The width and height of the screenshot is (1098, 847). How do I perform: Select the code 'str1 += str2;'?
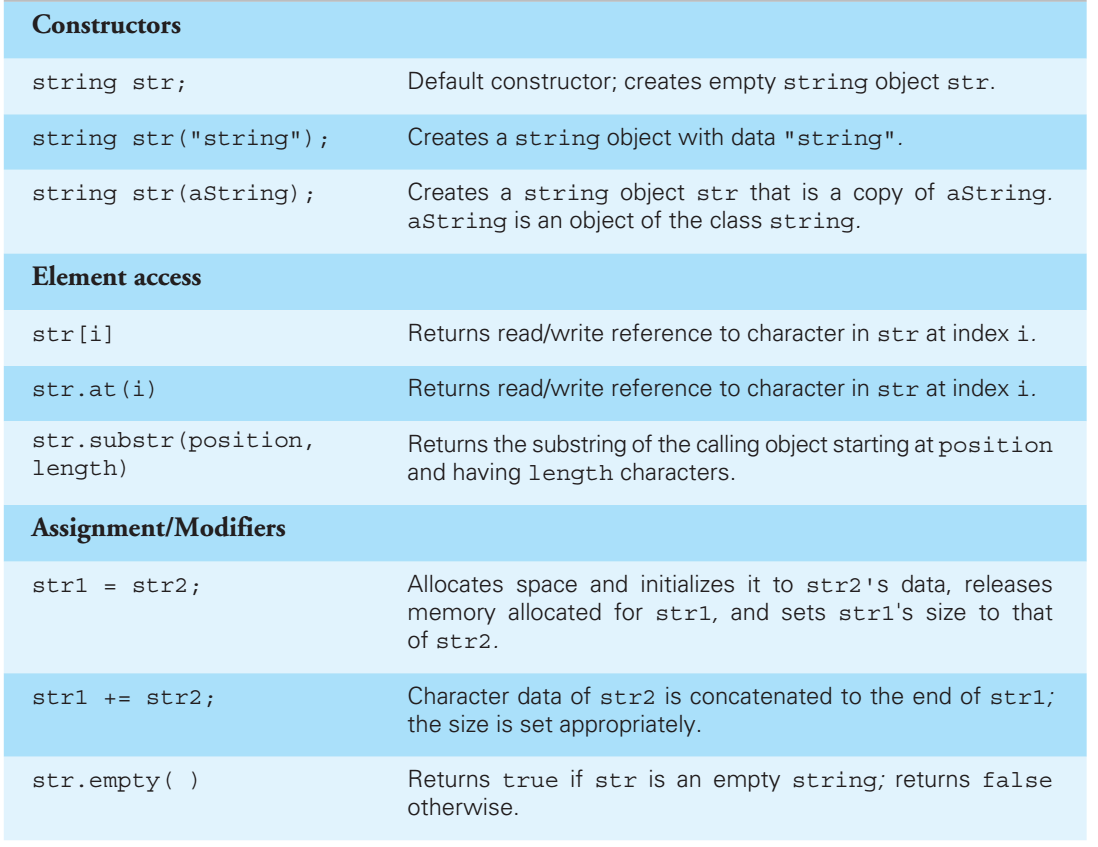(123, 697)
